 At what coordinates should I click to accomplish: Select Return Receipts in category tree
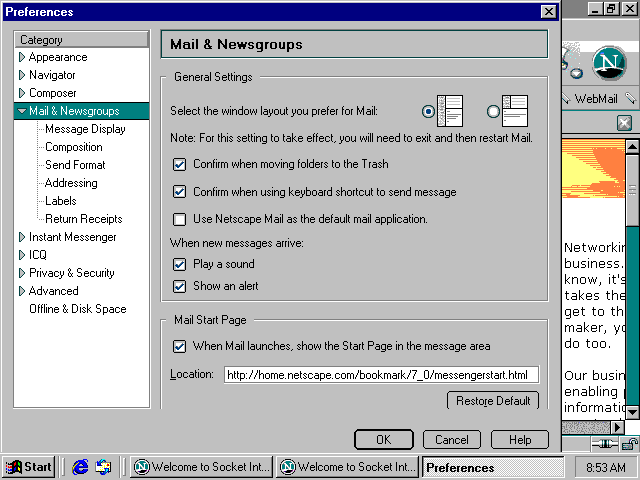pos(84,219)
